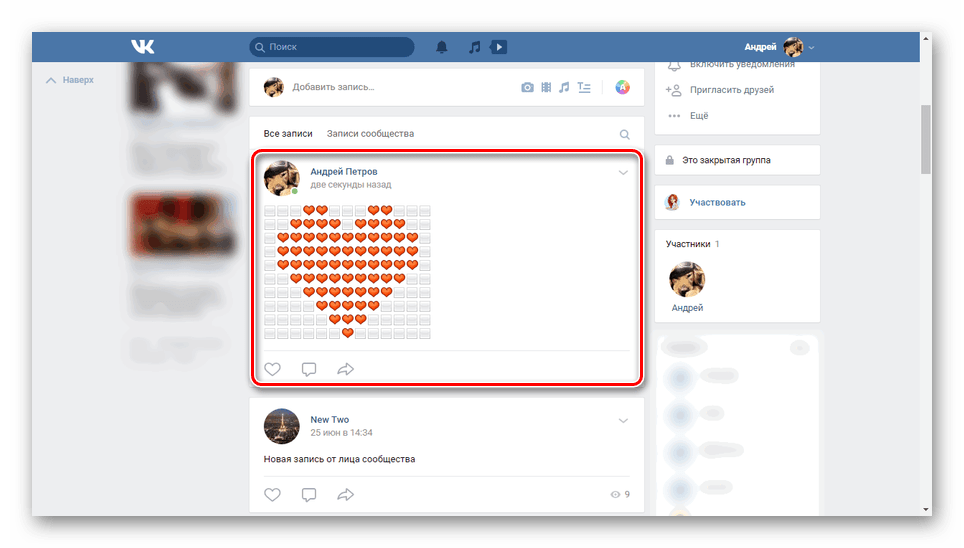Open the article editor icon
The width and height of the screenshot is (964, 548).
584,87
